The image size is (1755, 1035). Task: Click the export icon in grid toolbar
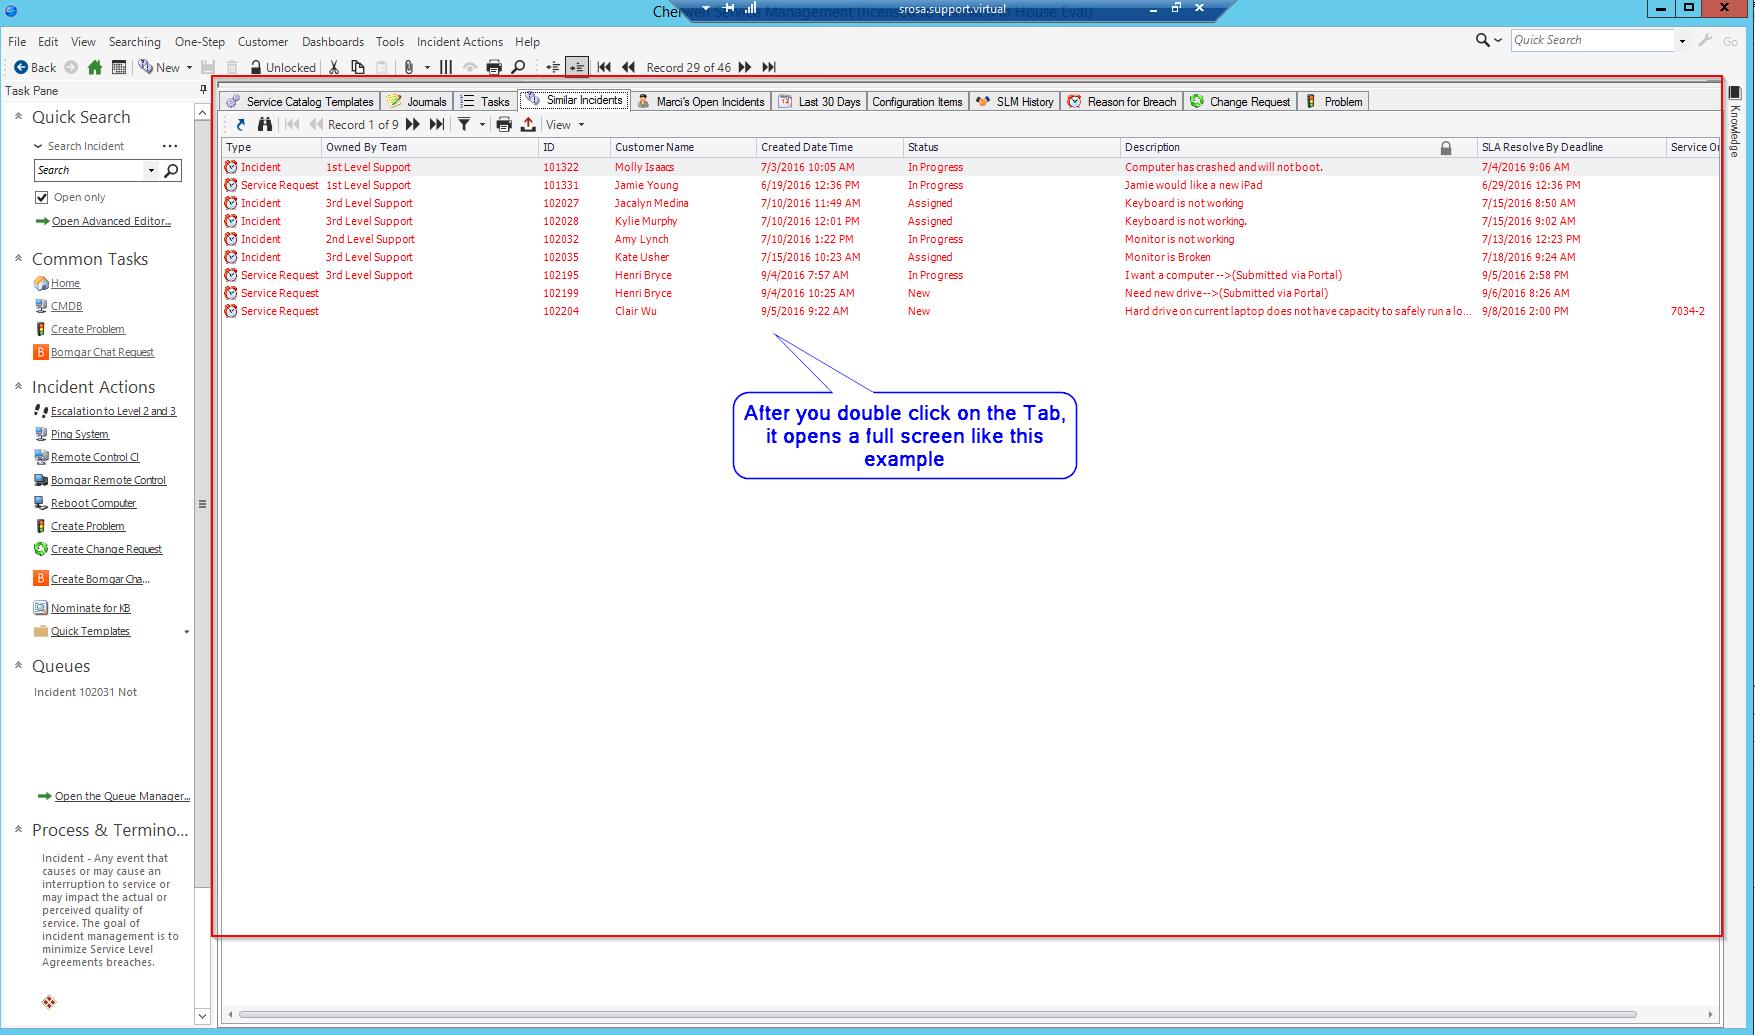tap(528, 125)
